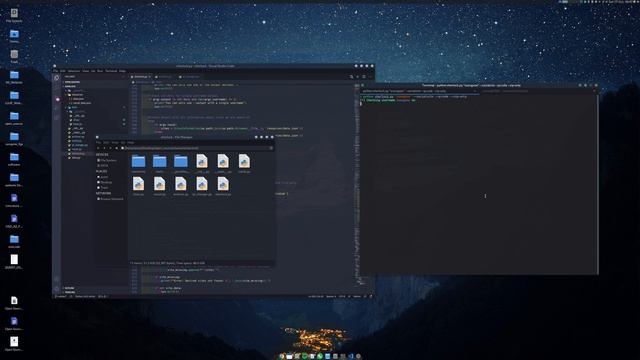Viewport: 640px width, 360px height.
Task: Open Extensions view in VS Code activity bar
Action: [x=57, y=118]
